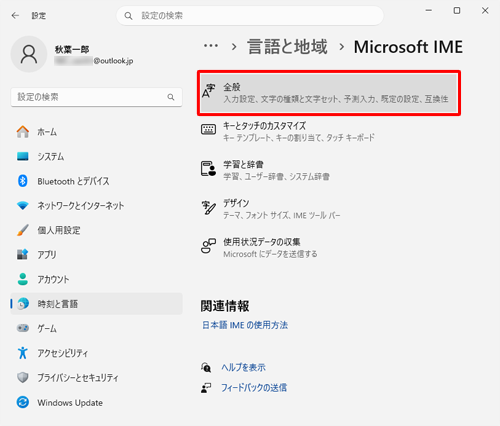Click the アクセシビリティ figure icon
The width and height of the screenshot is (500, 426).
(x=23, y=353)
